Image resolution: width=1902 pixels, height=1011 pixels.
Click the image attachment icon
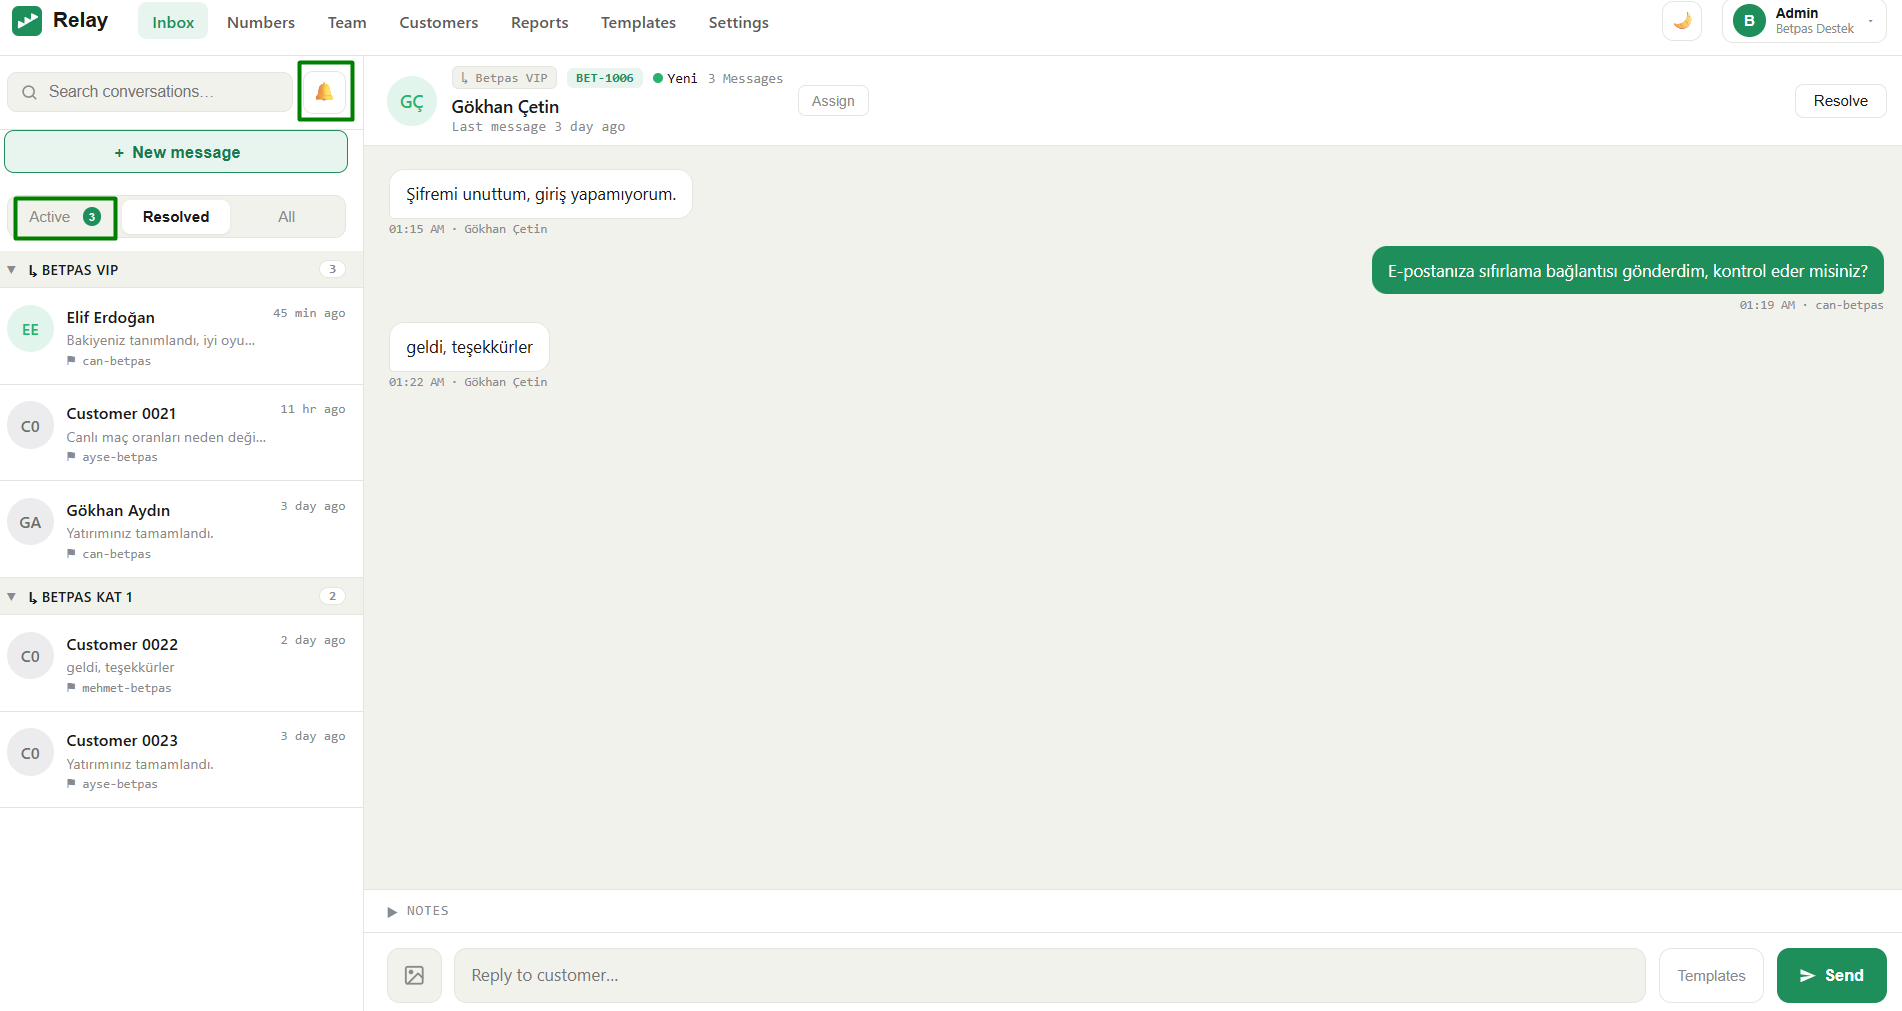coord(414,975)
